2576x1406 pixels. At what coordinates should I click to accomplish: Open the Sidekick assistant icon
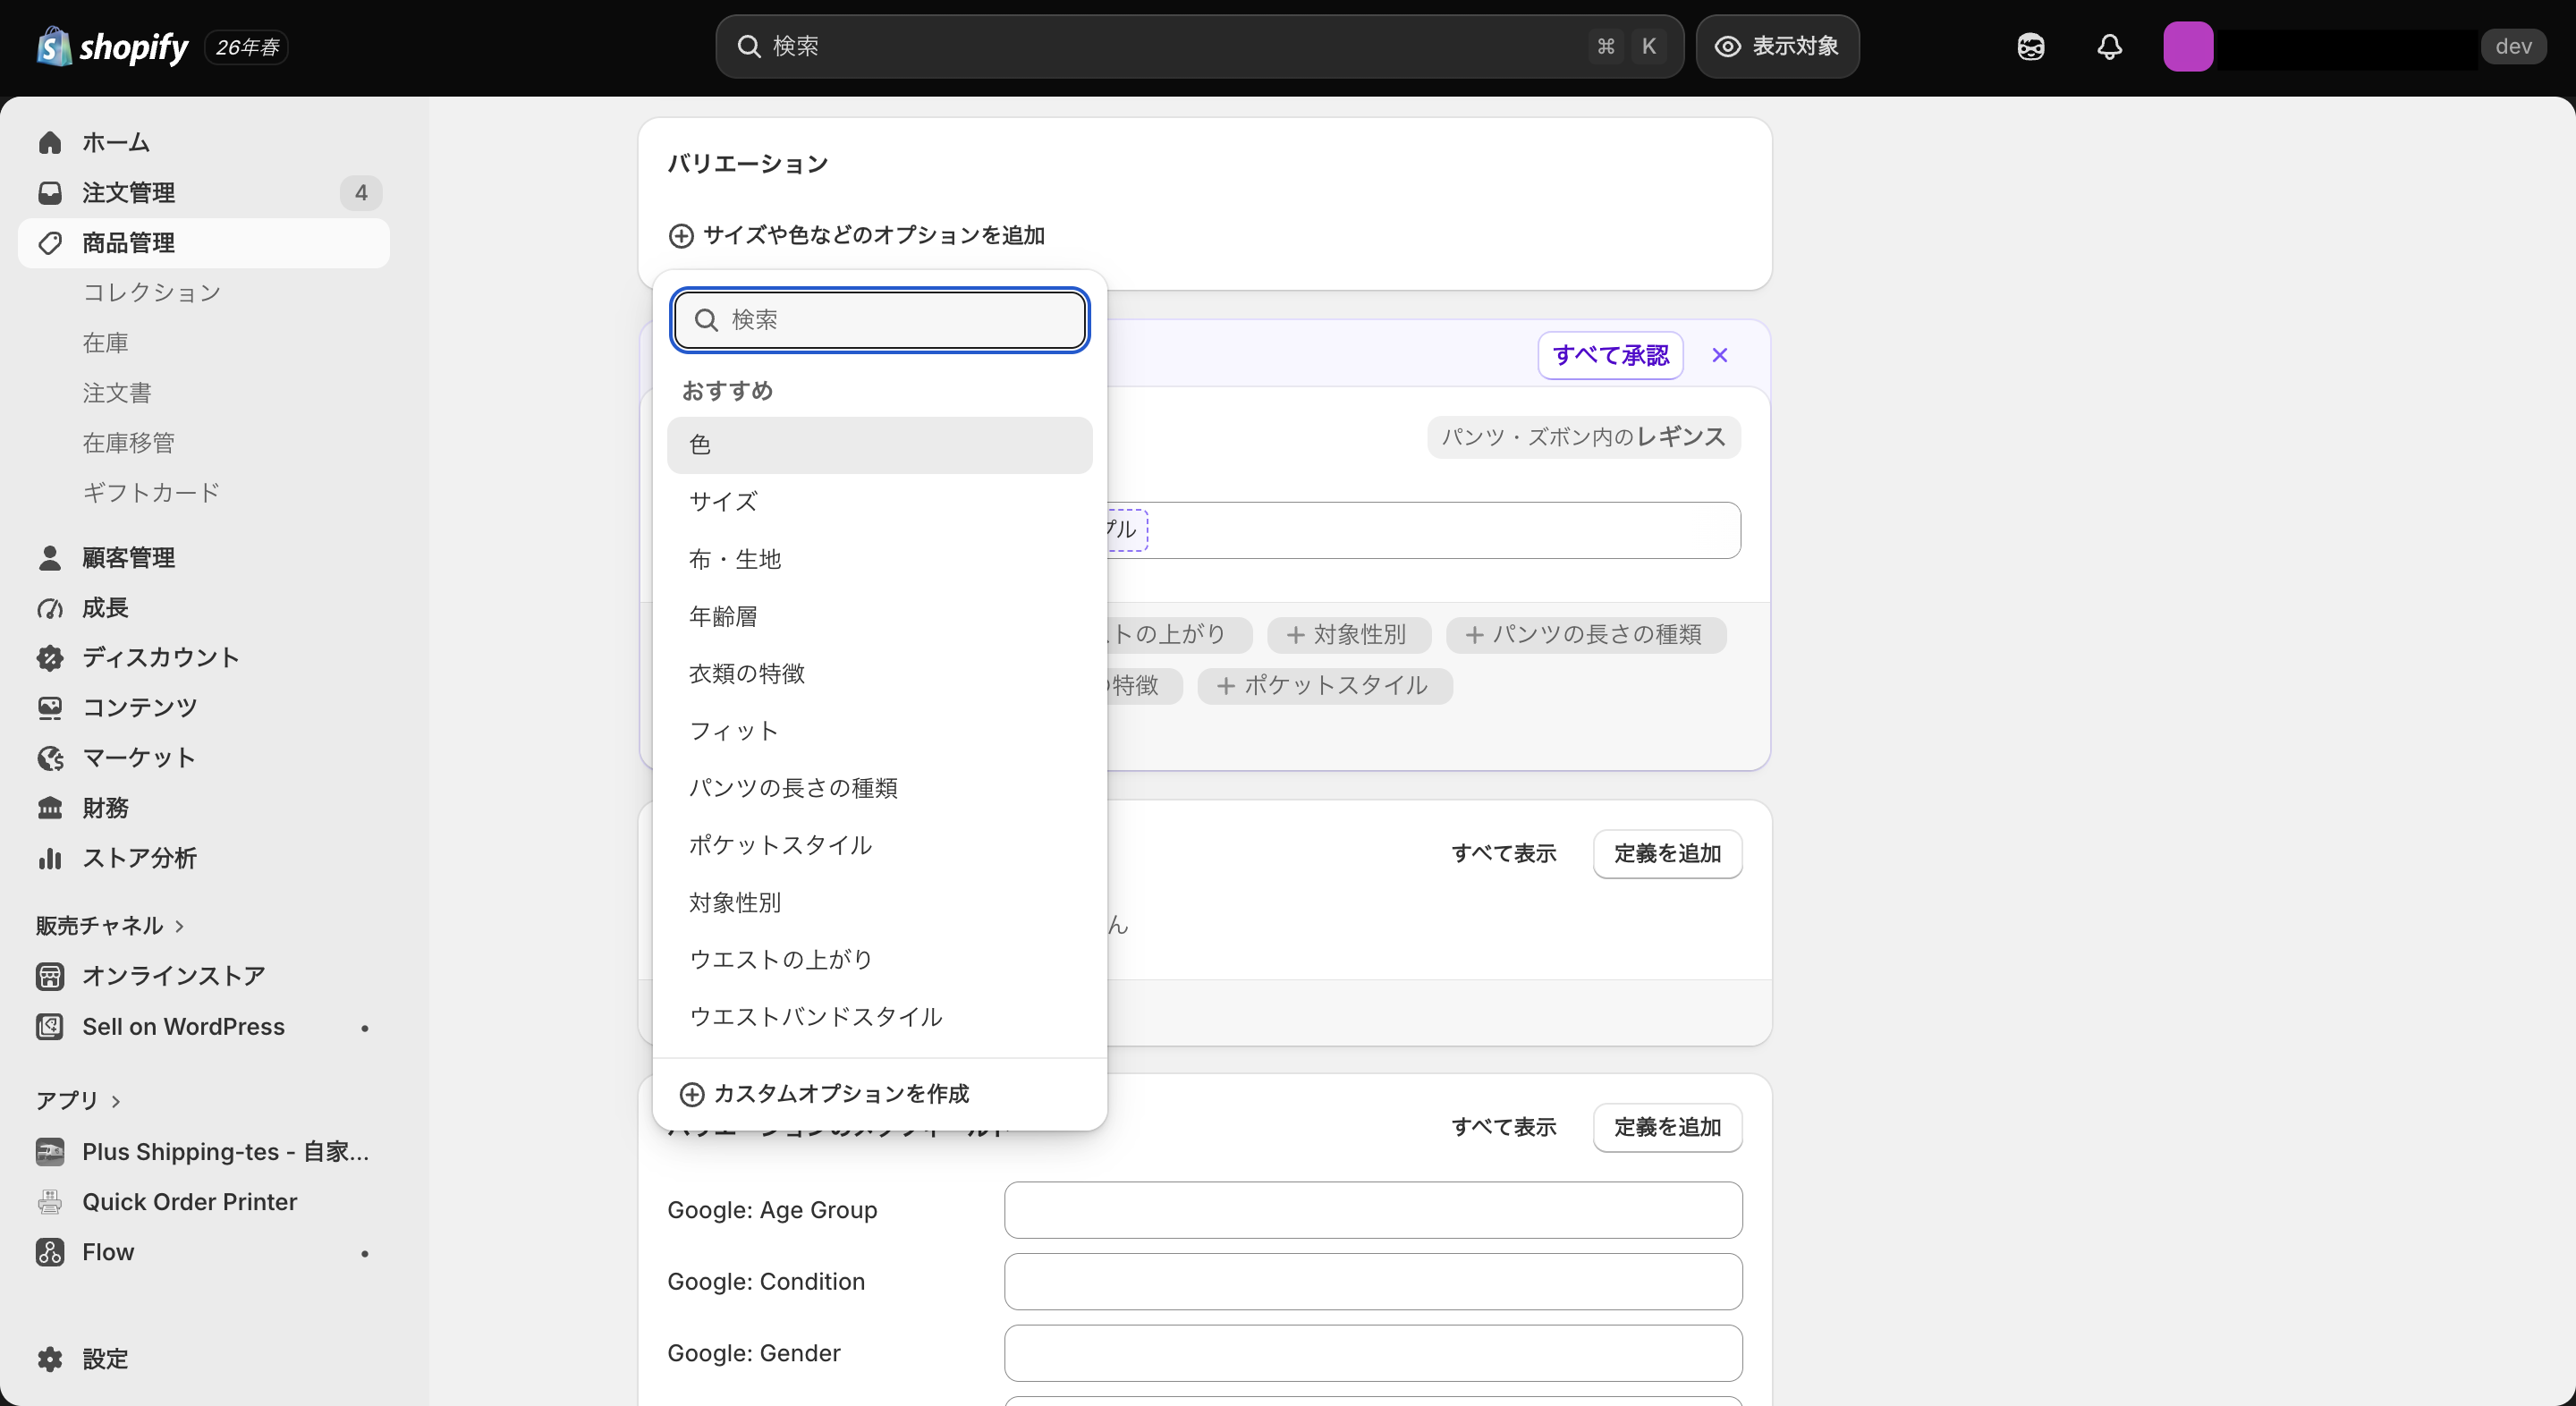tap(2030, 46)
